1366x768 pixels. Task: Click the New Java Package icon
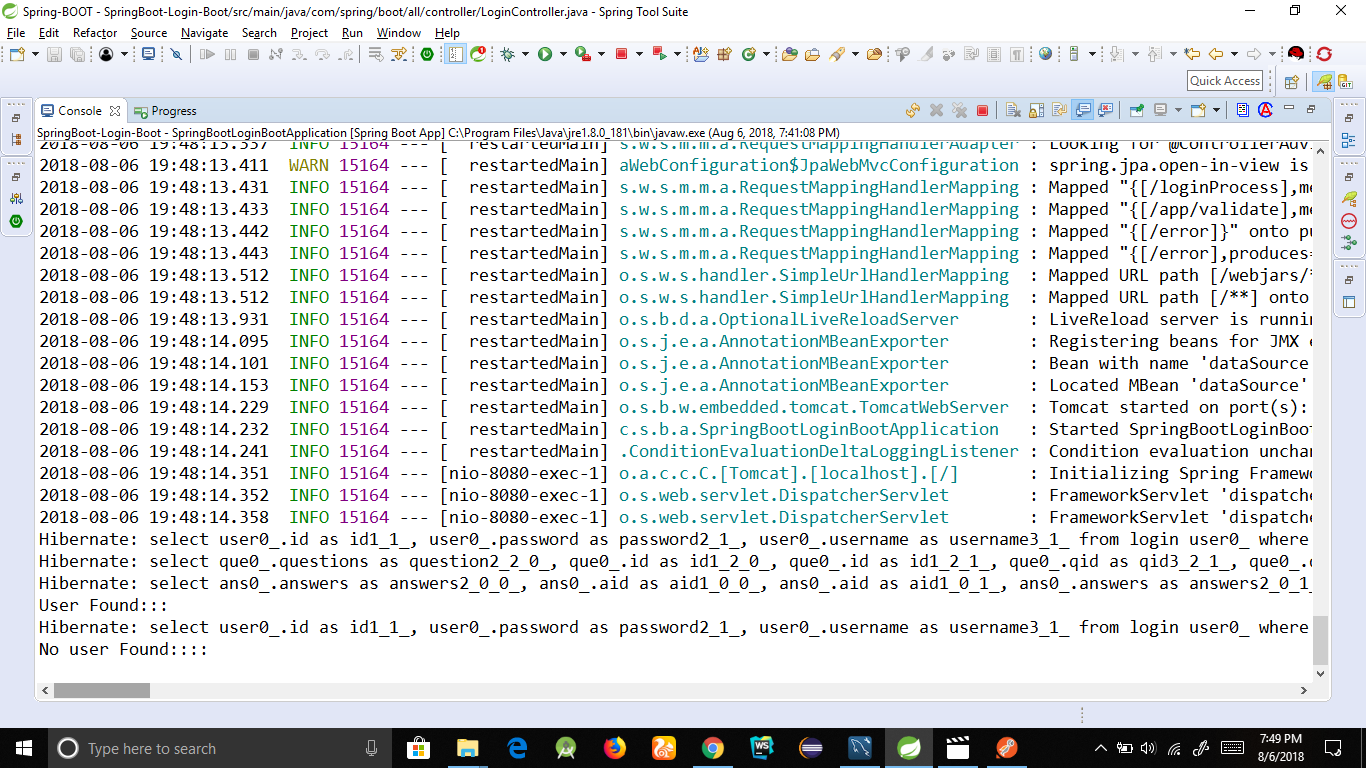point(724,54)
